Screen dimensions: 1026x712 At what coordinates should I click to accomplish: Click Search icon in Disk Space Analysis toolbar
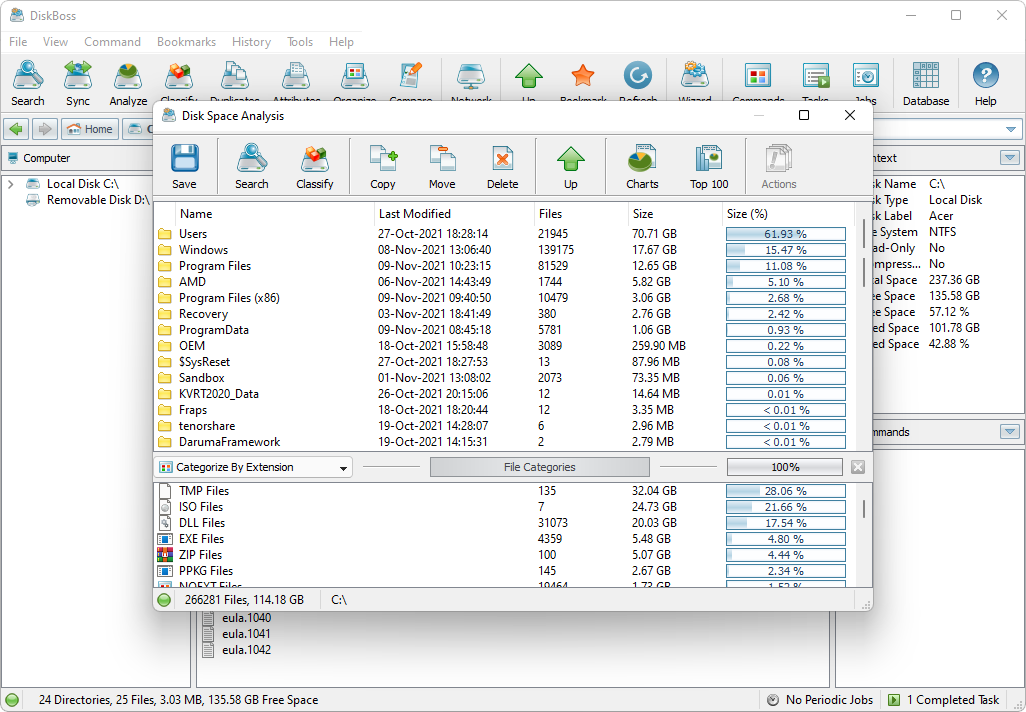click(252, 167)
